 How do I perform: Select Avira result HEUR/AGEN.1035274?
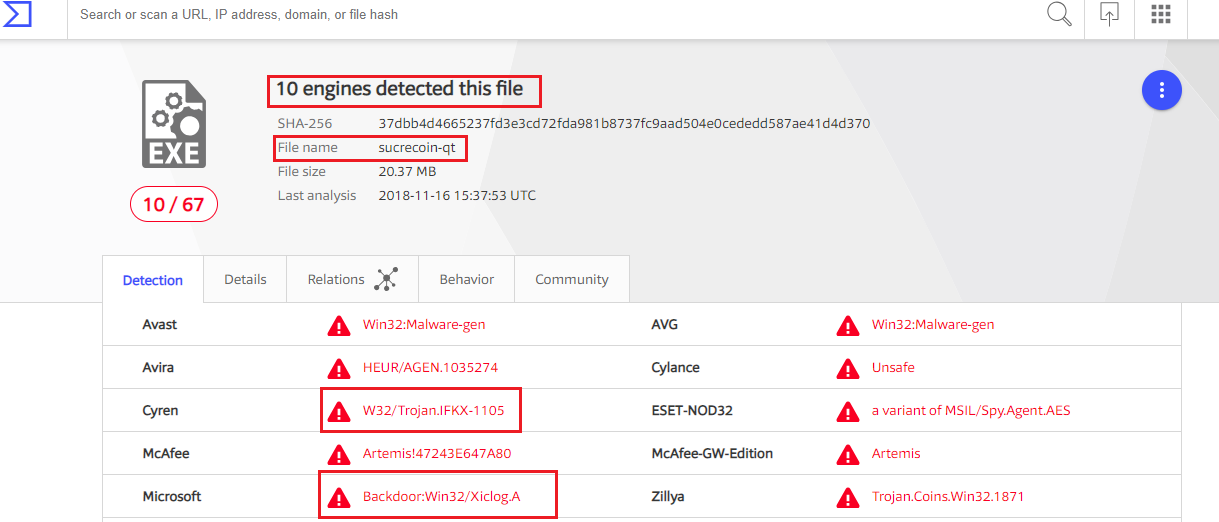pos(430,368)
